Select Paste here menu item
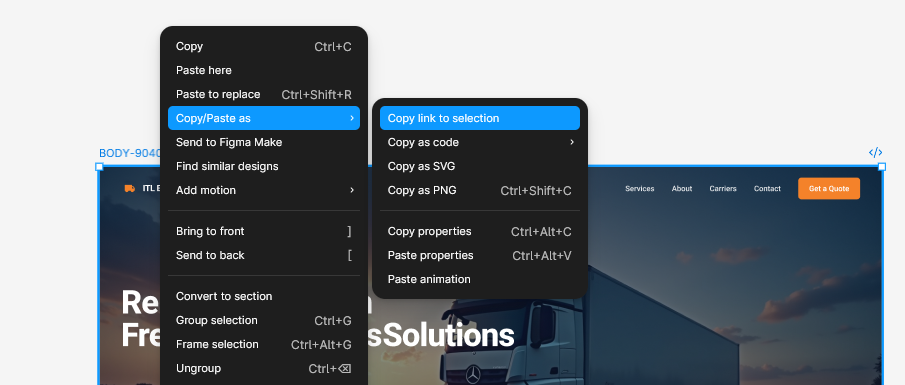905x385 pixels. pyautogui.click(x=264, y=70)
